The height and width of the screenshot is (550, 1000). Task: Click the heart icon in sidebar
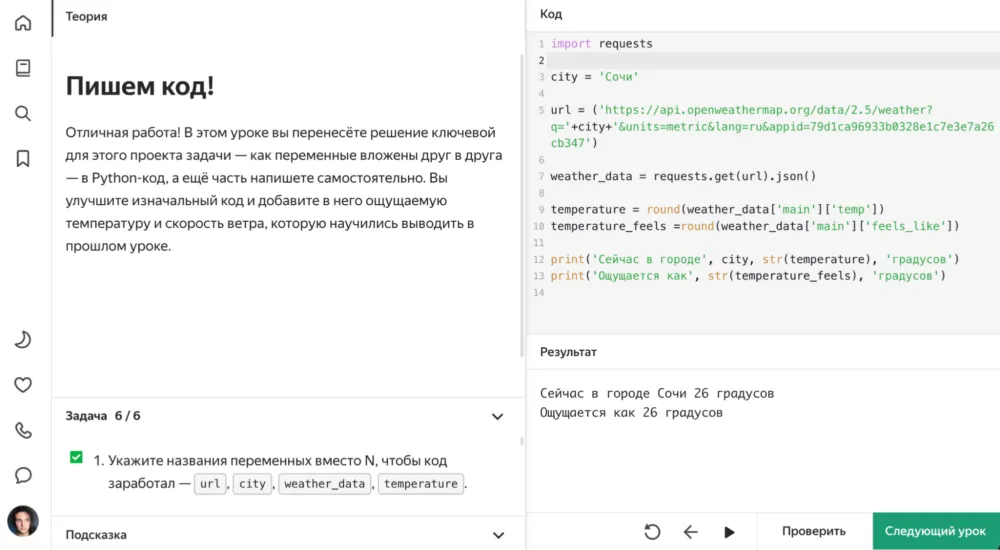(23, 385)
